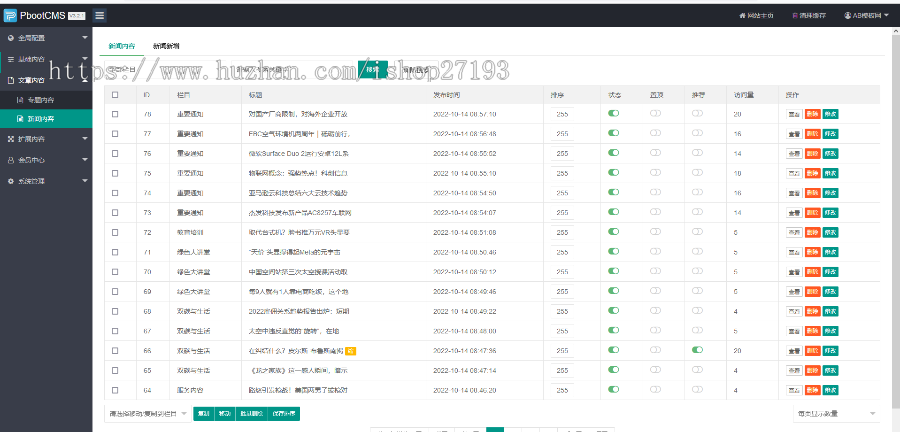Expand the basic content sidebar arrow
The width and height of the screenshot is (900, 432).
tap(85, 59)
